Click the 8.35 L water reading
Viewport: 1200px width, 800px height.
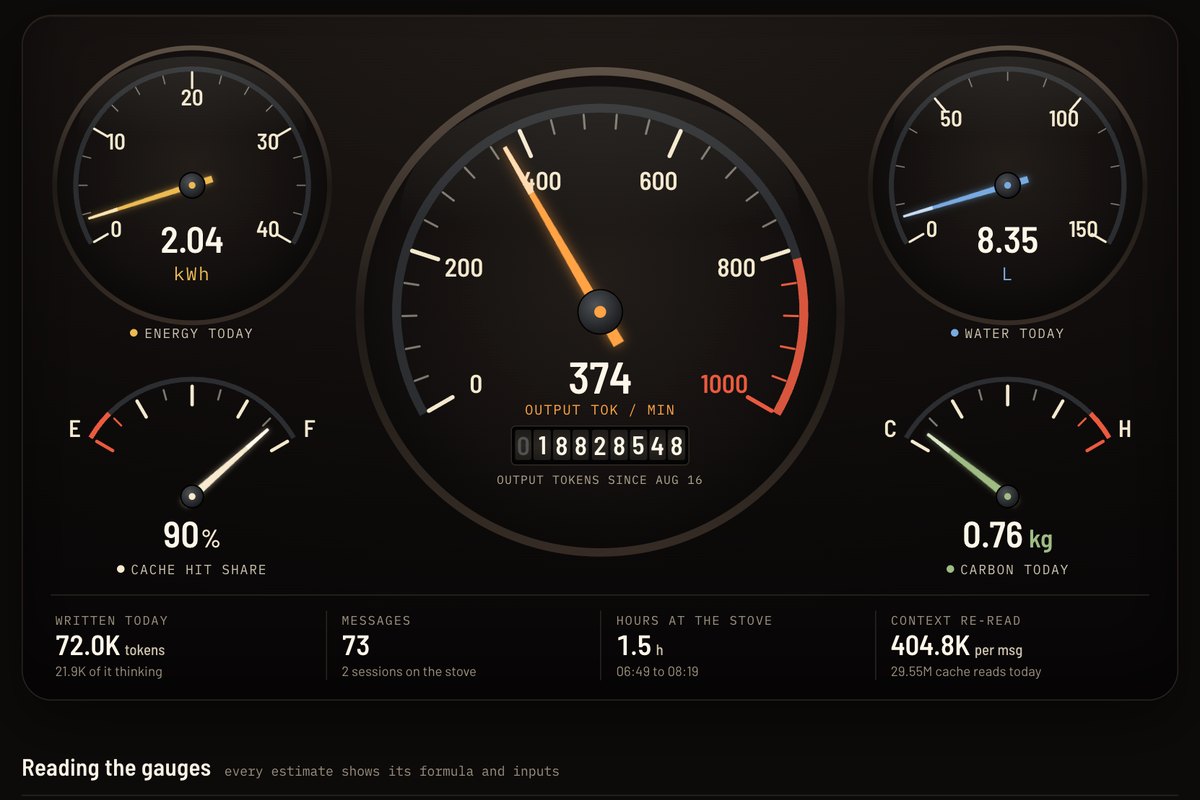click(1007, 252)
